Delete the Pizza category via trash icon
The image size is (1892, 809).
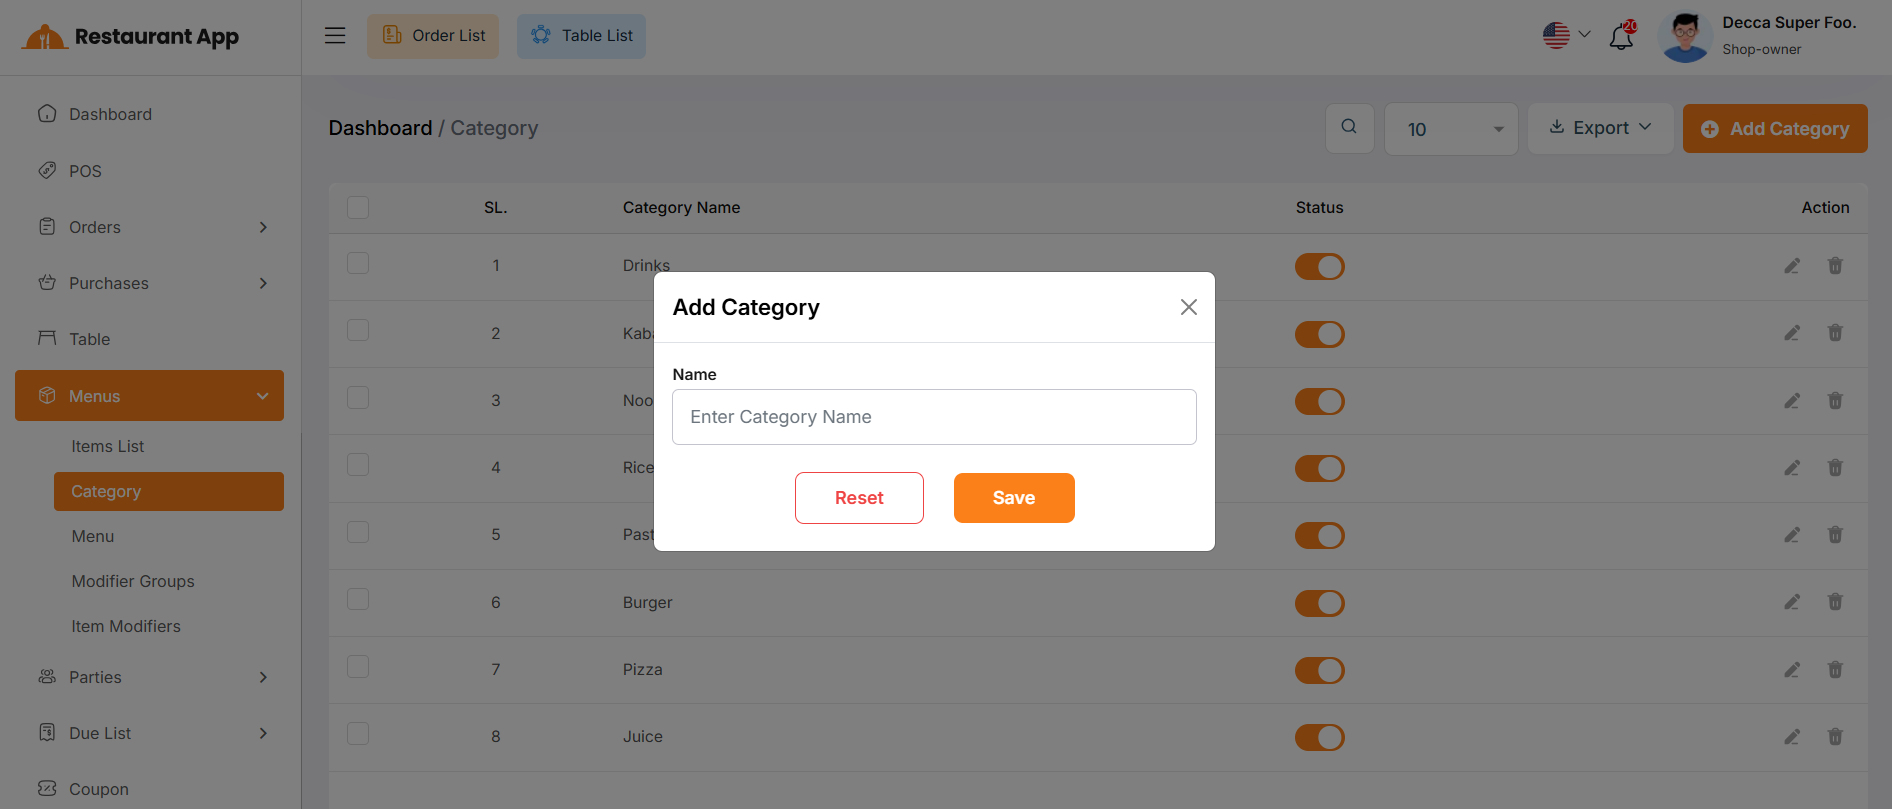(x=1835, y=669)
